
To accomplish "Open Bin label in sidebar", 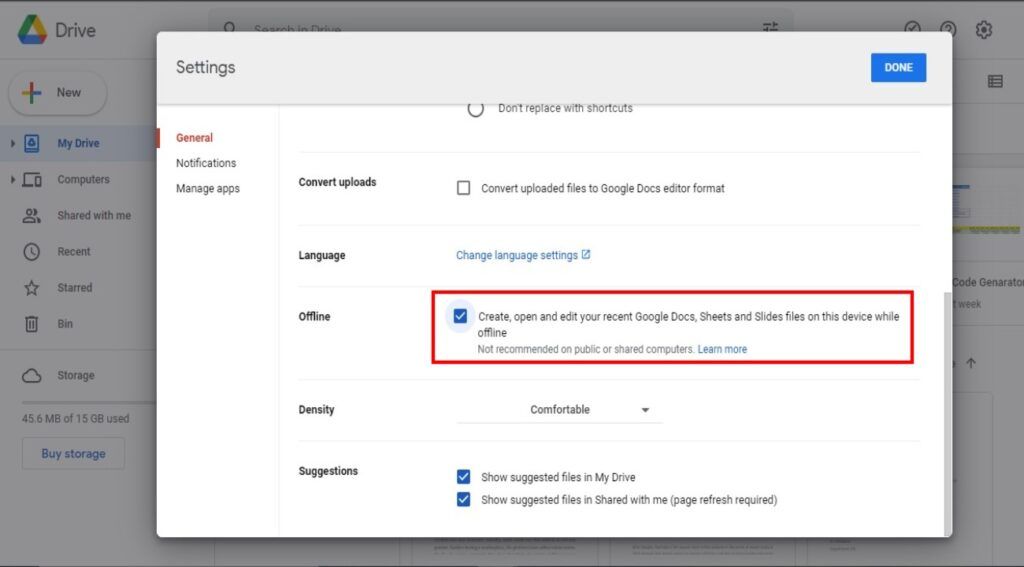I will point(65,324).
